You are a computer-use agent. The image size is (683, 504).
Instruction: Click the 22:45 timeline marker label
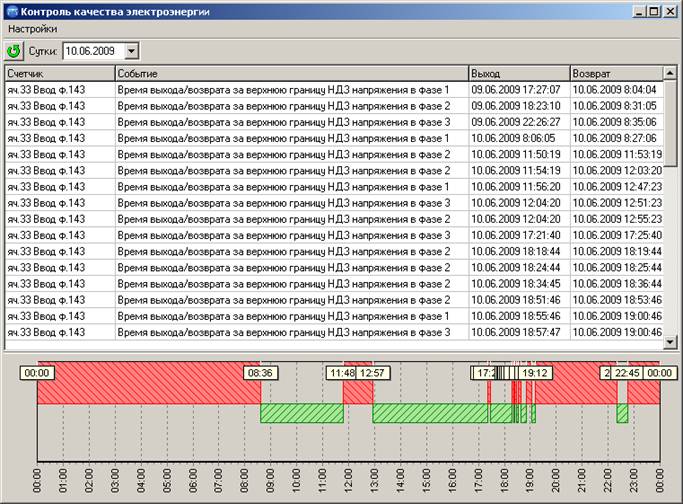pyautogui.click(x=627, y=373)
